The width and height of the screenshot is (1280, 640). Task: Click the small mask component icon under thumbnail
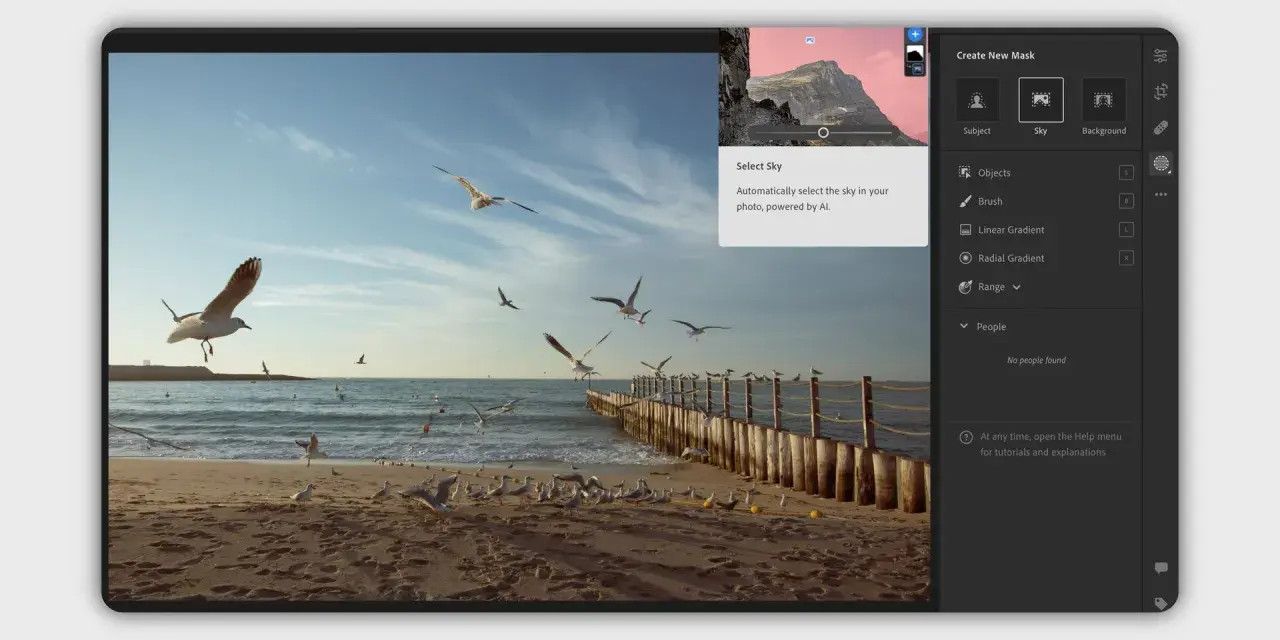(x=917, y=69)
